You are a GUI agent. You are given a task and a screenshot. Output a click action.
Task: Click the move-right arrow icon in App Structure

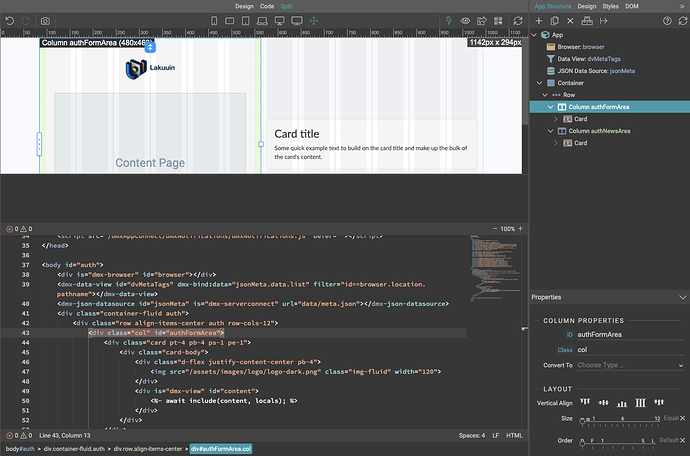[603, 21]
